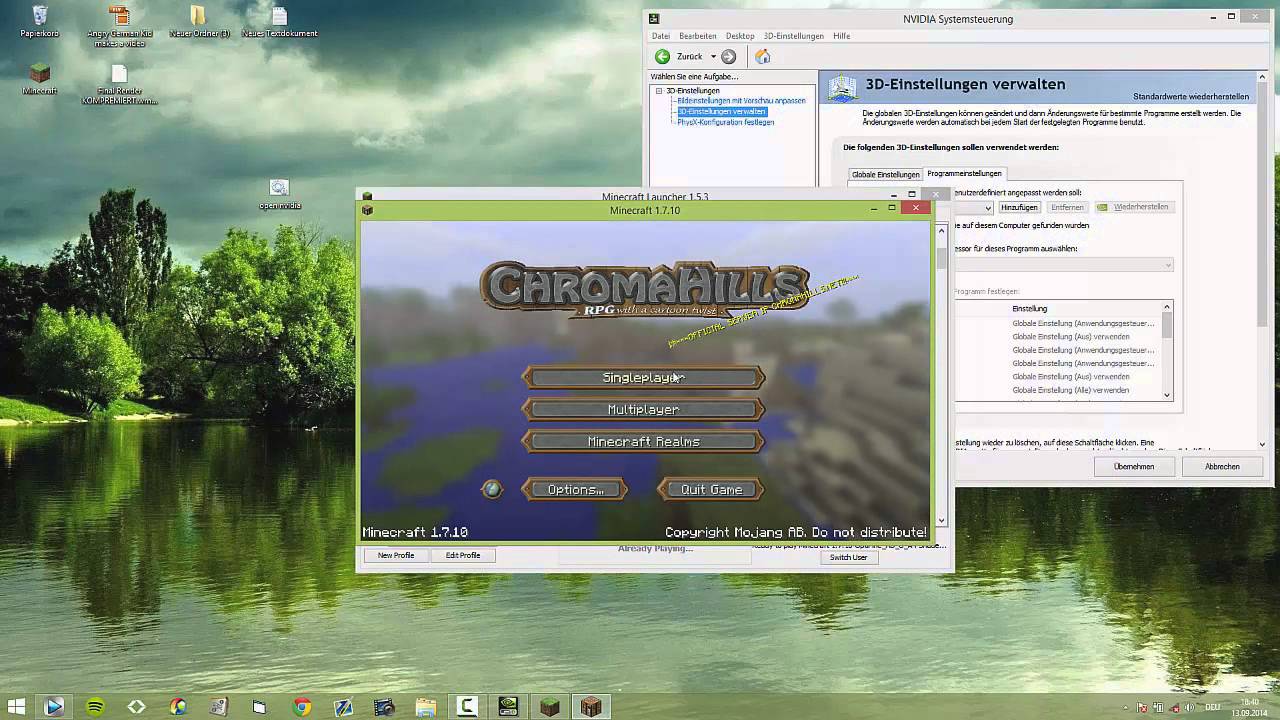The image size is (1280, 720).
Task: Click Switch User in Minecraft Launcher
Action: point(848,557)
